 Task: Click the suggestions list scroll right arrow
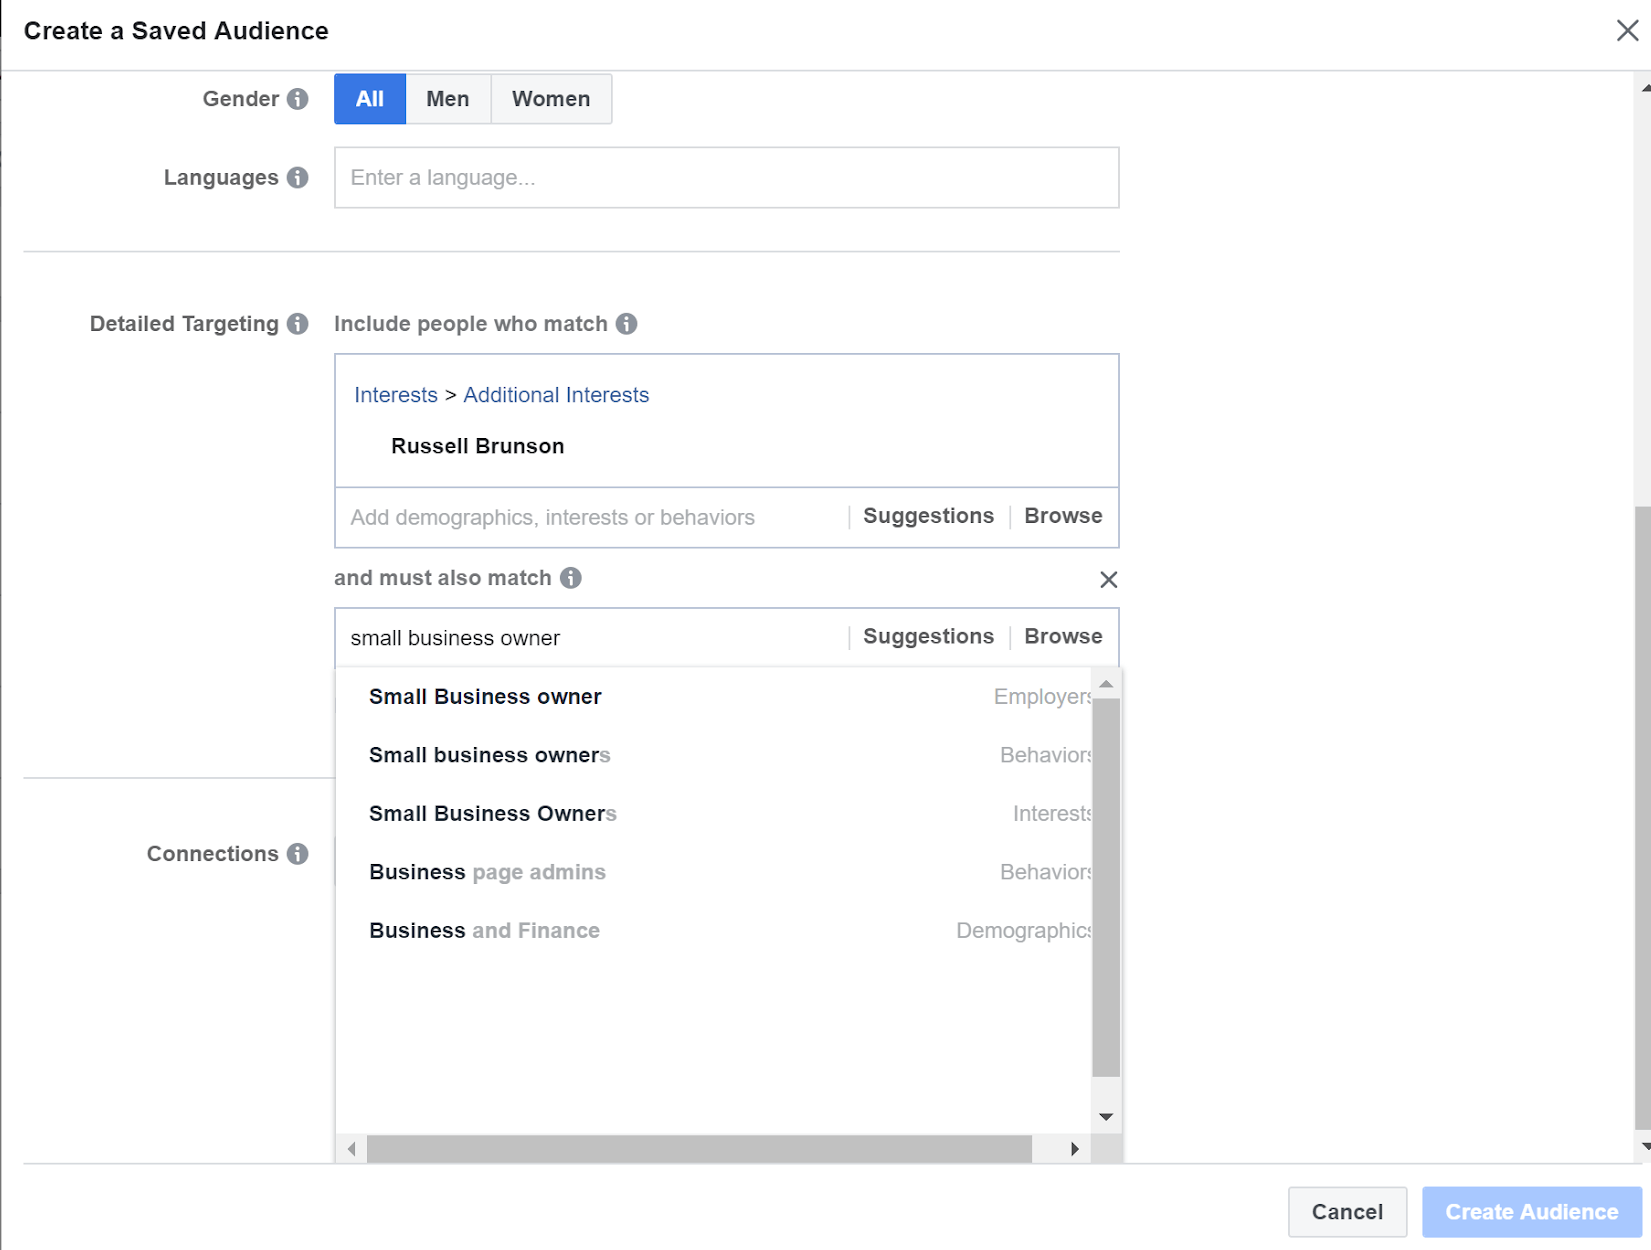point(1075,1149)
